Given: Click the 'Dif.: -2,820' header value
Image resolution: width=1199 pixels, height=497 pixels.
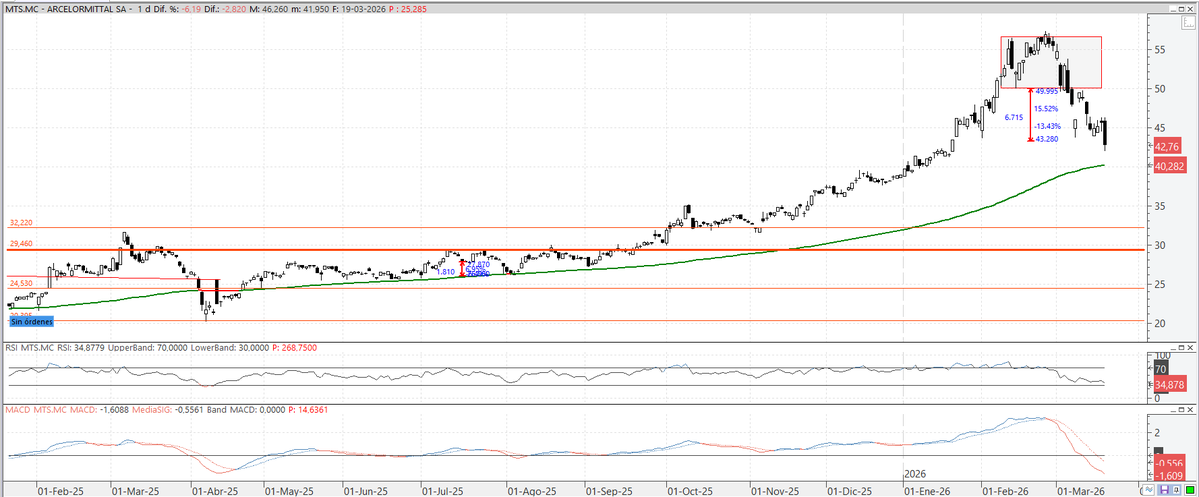Looking at the screenshot, I should pos(226,8).
